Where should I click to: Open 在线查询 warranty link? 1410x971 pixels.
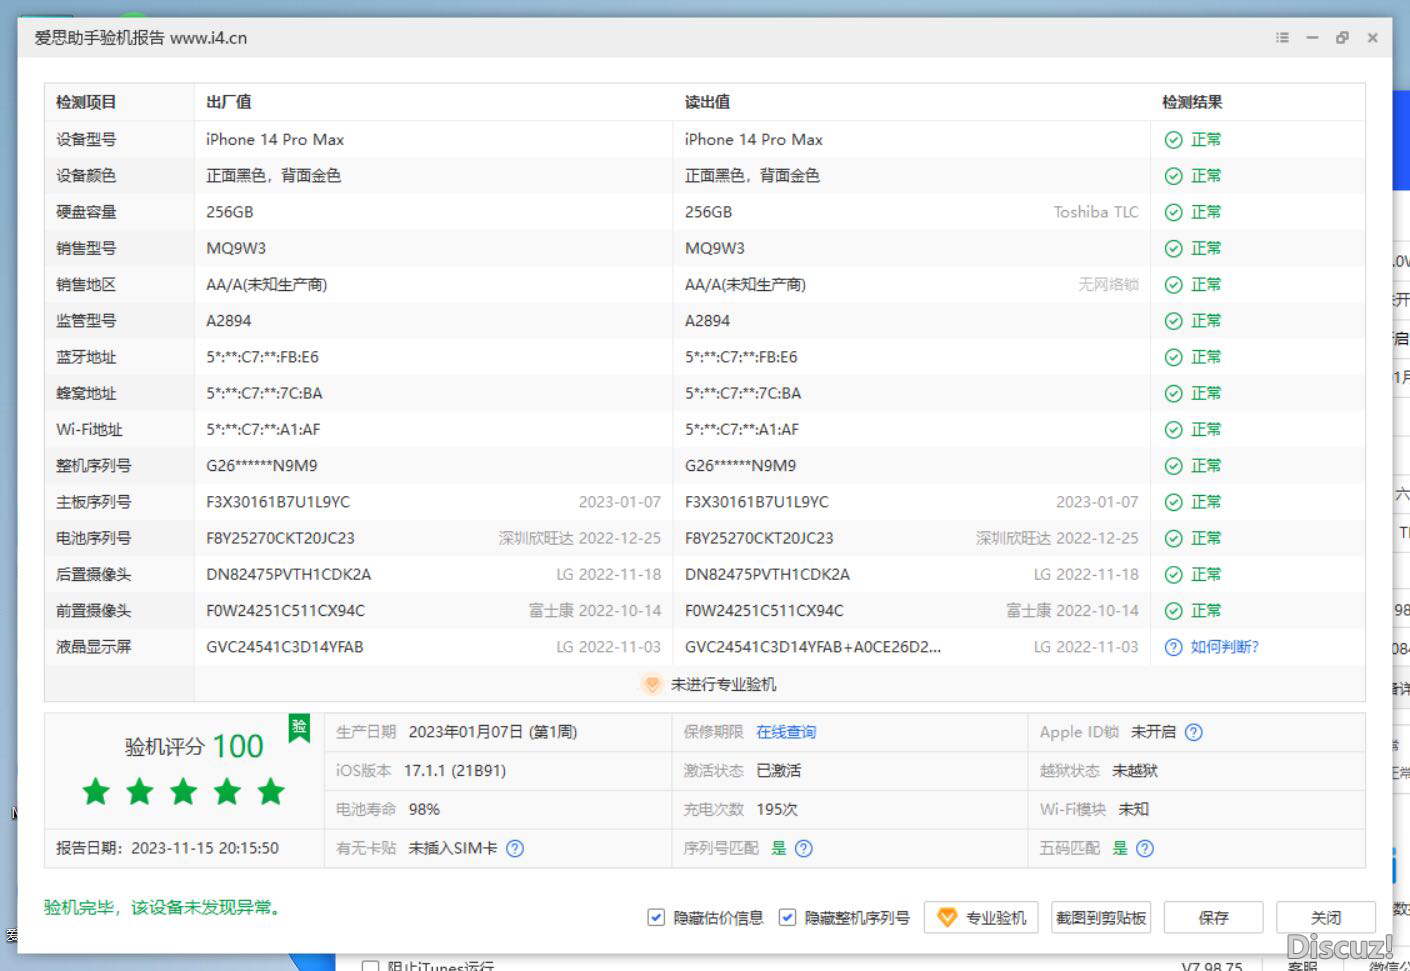(x=786, y=732)
